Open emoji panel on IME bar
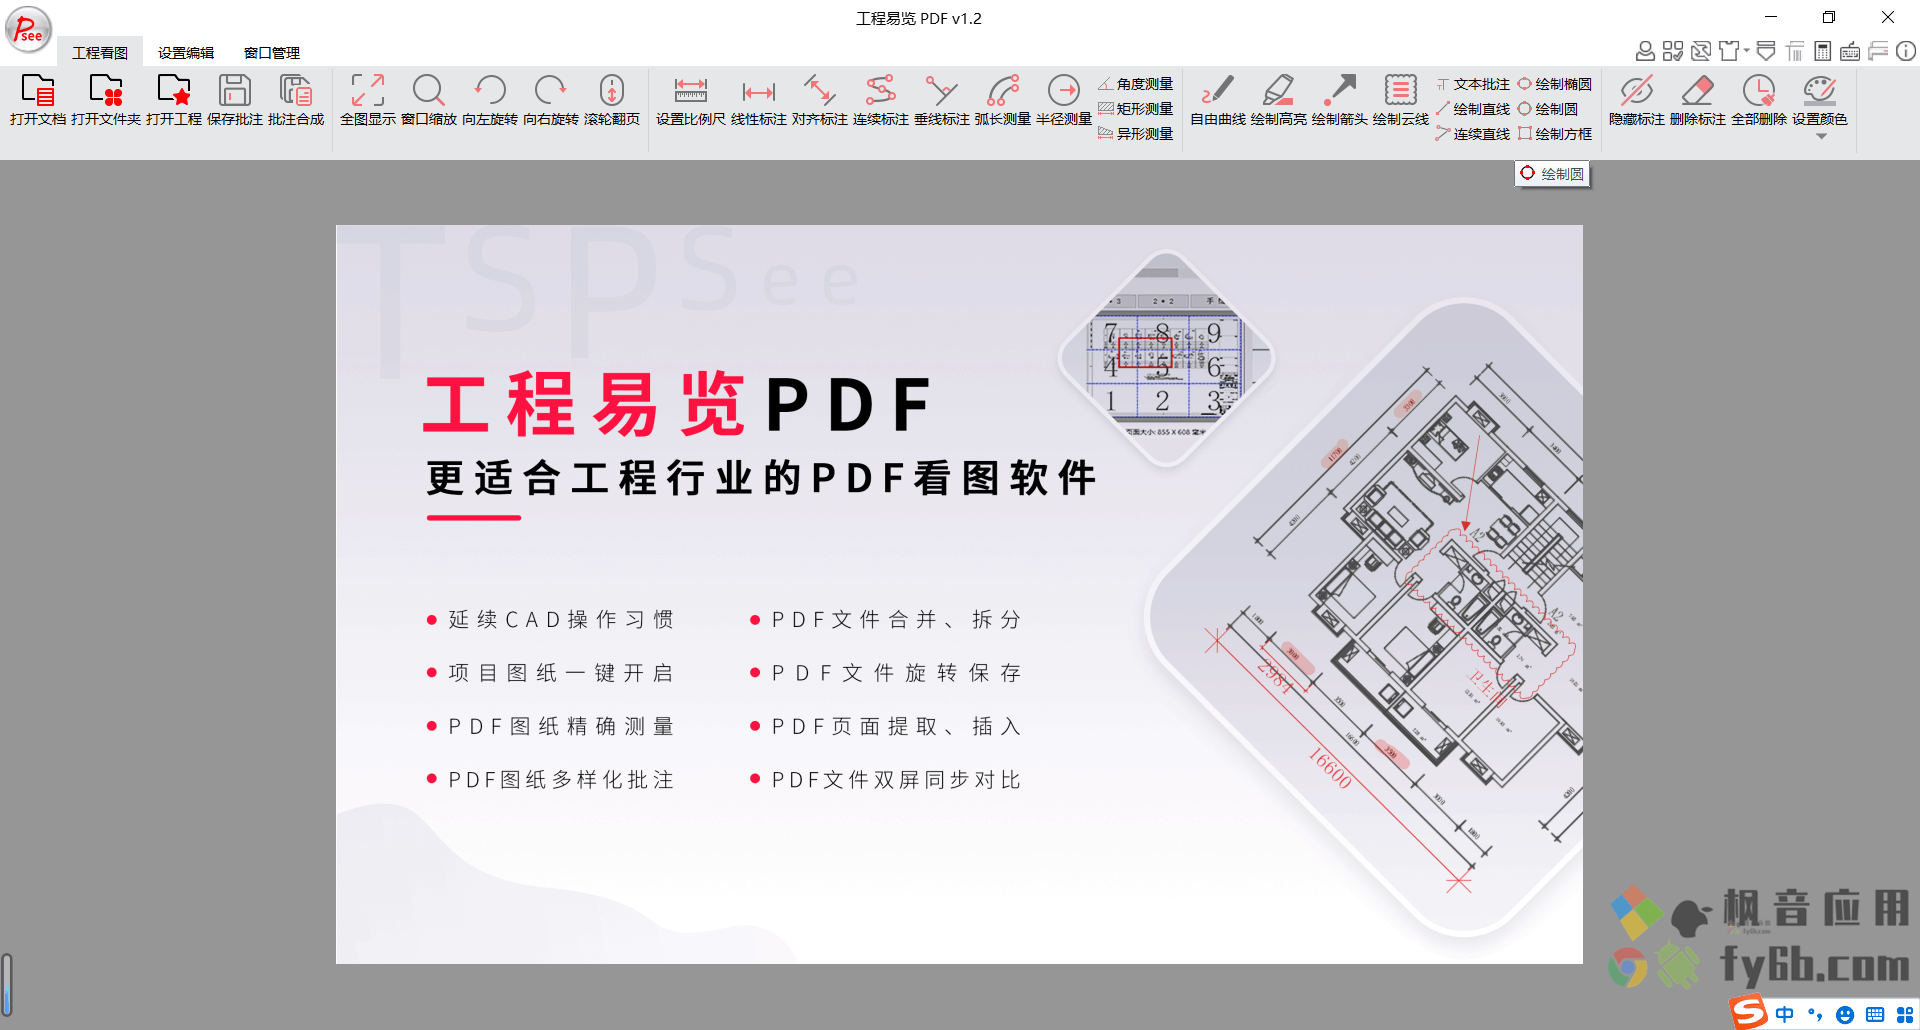Image resolution: width=1920 pixels, height=1030 pixels. (x=1845, y=1014)
